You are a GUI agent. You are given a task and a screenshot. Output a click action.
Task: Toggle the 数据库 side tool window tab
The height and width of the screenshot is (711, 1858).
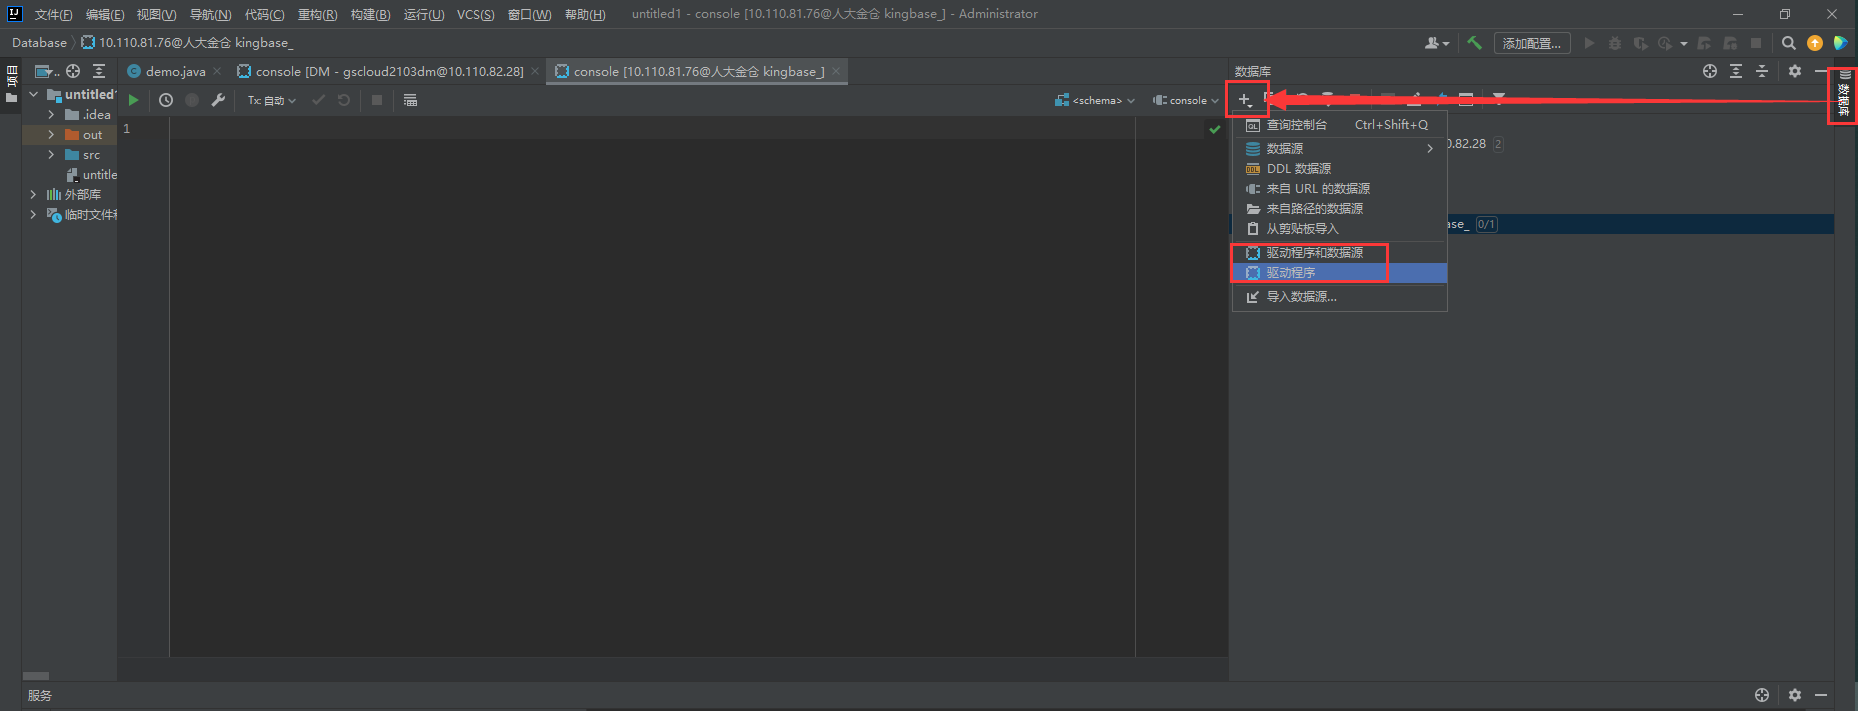coord(1844,94)
